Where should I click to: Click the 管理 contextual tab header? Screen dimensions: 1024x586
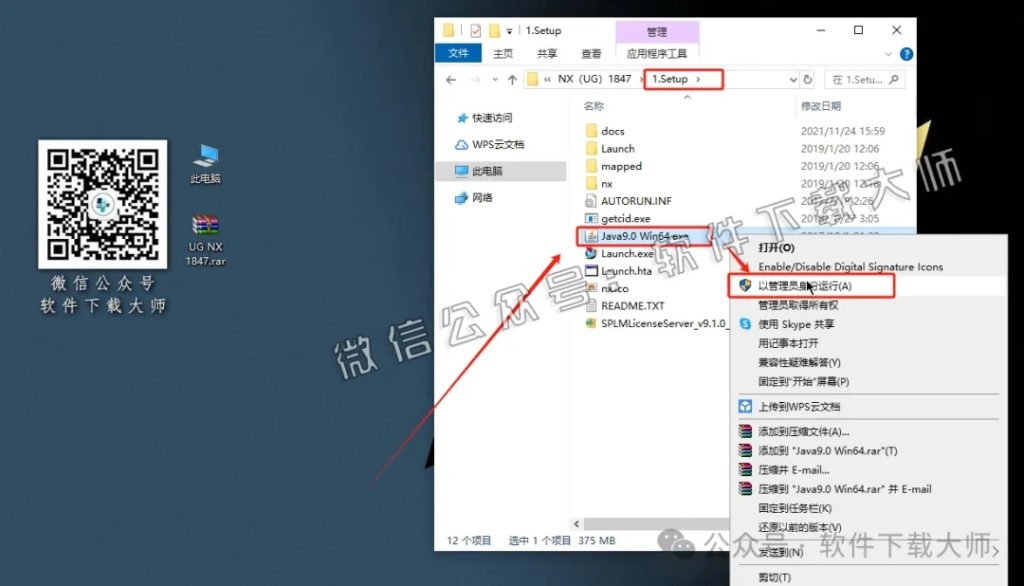[657, 31]
